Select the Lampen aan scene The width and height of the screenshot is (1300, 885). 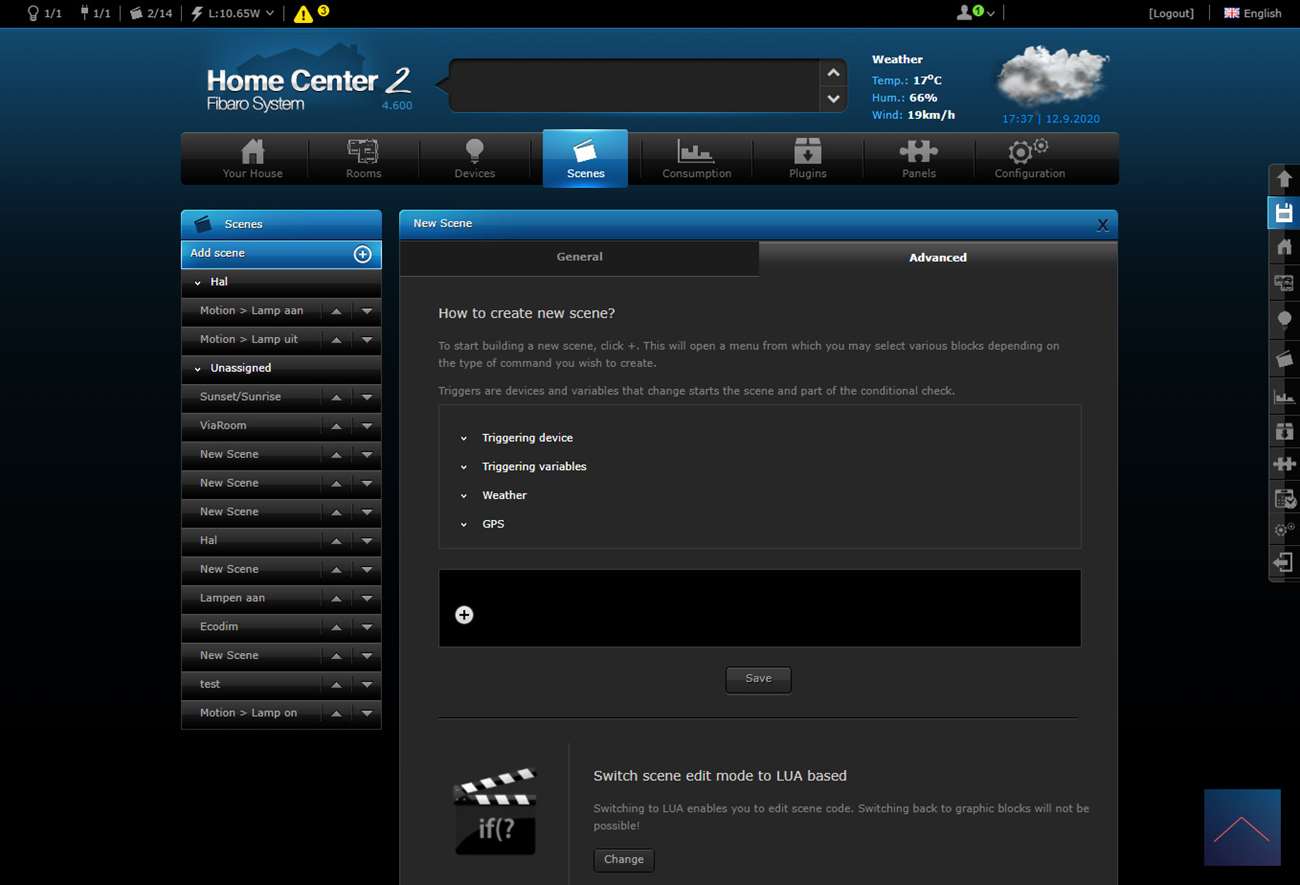point(232,598)
